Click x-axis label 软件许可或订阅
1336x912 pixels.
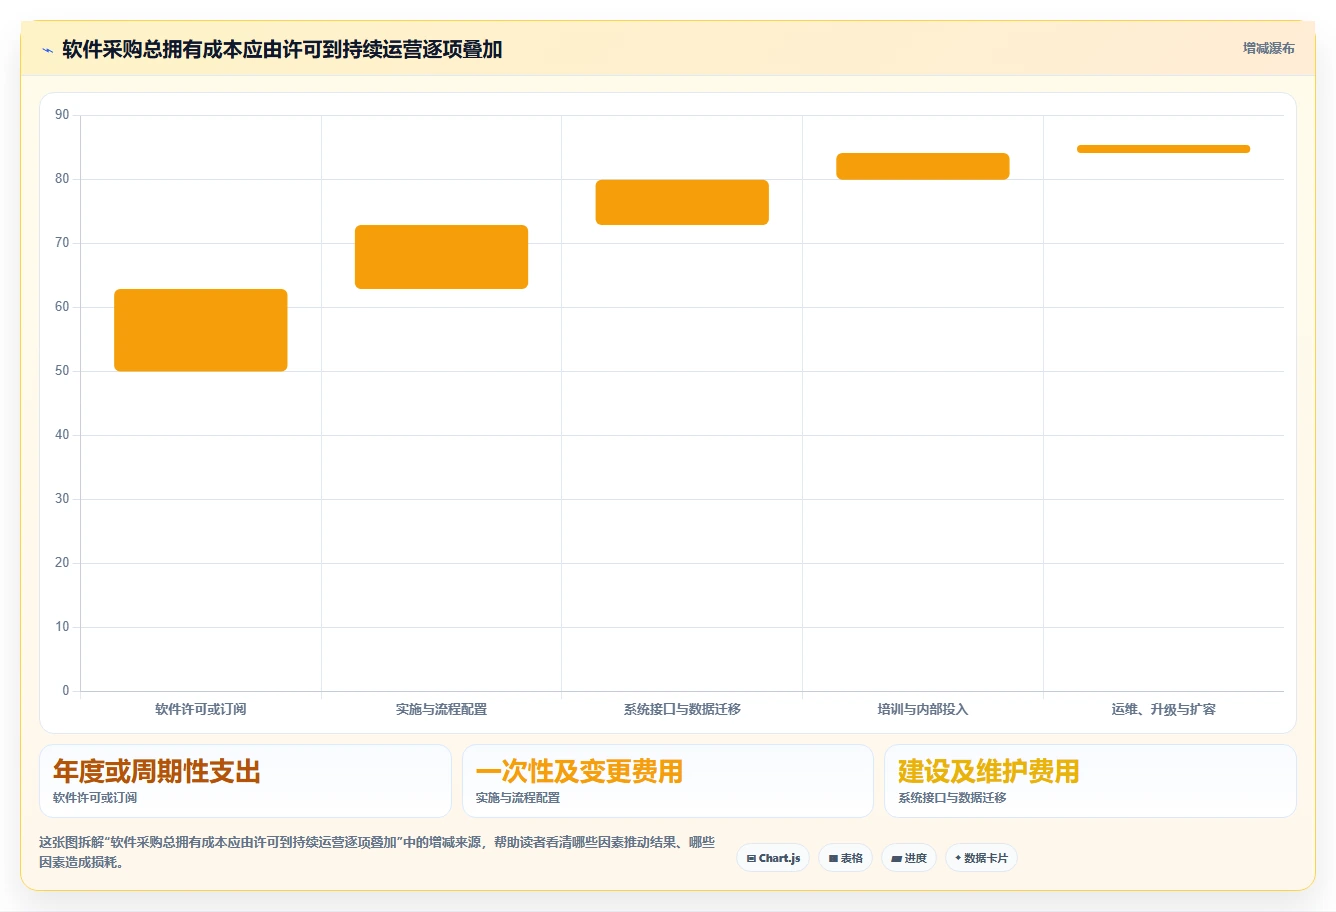coord(201,709)
